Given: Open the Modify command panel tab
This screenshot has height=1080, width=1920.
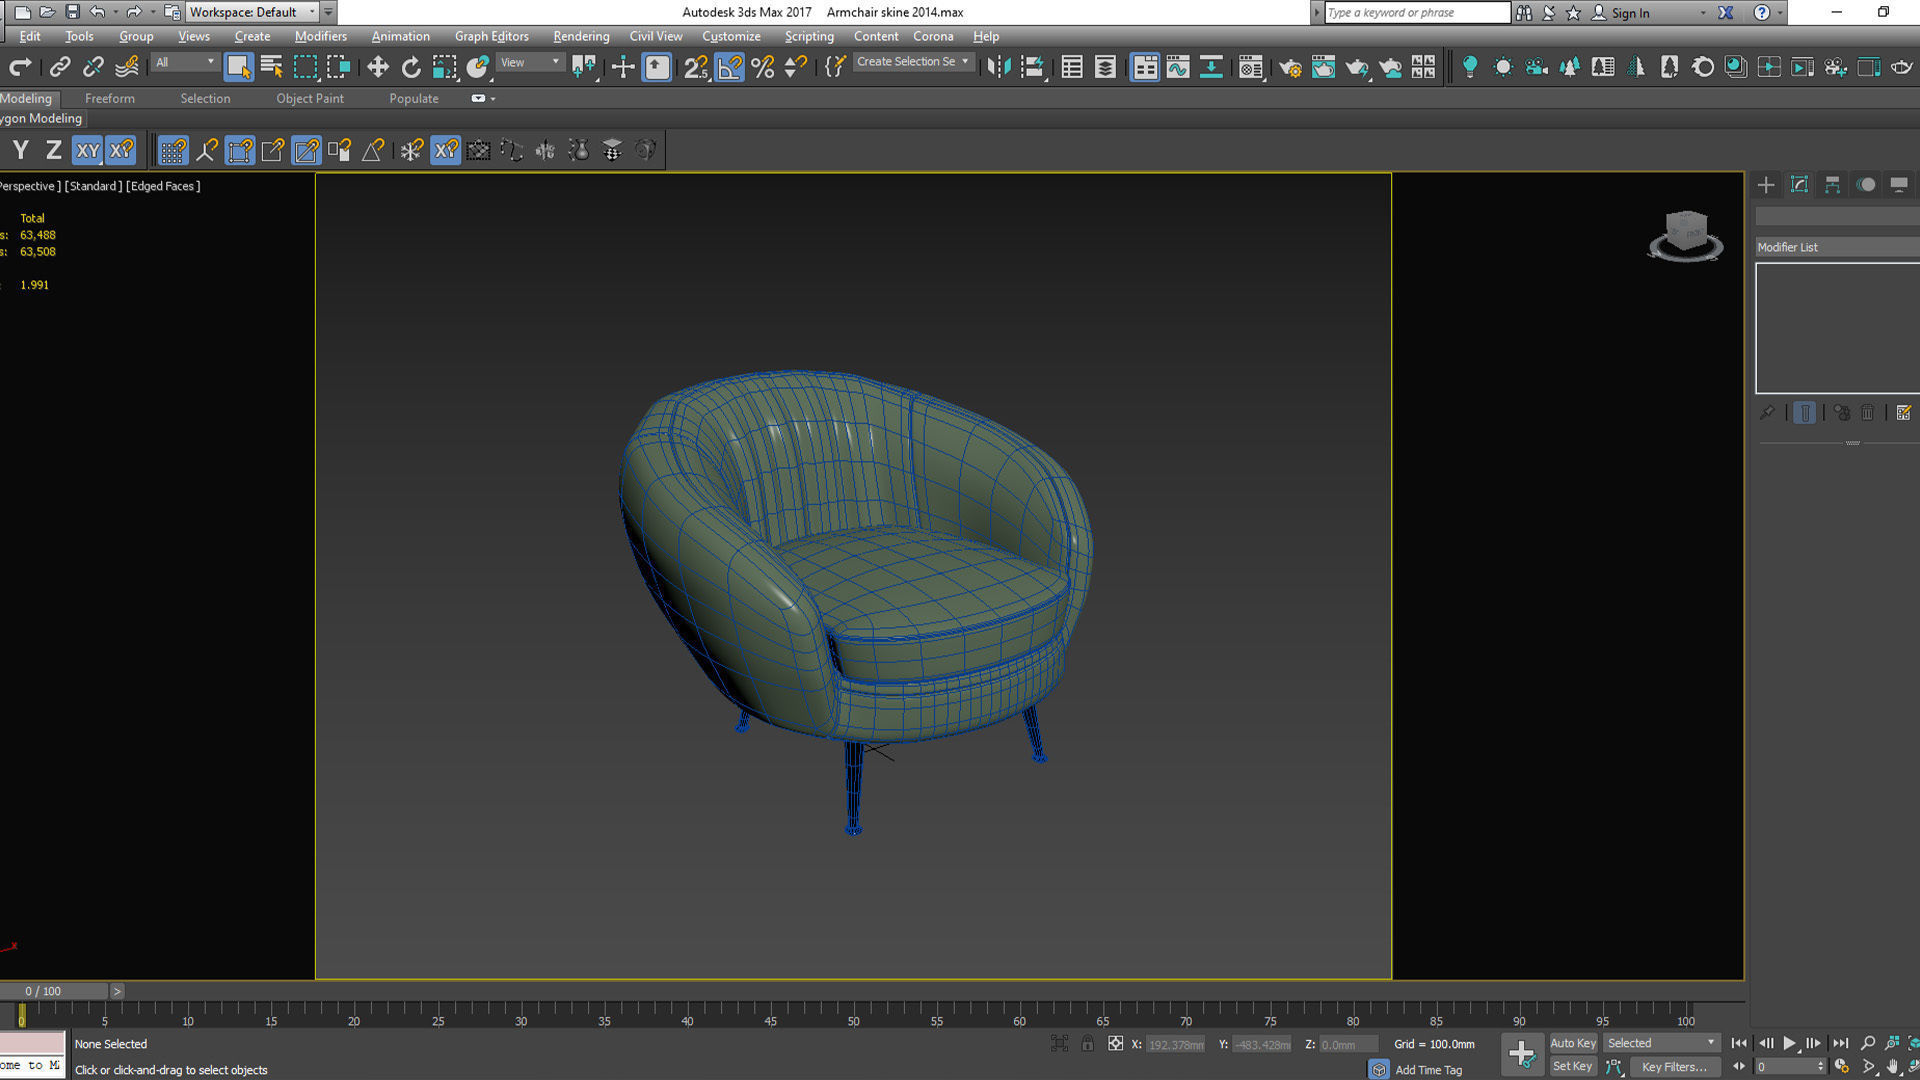Looking at the screenshot, I should tap(1799, 185).
